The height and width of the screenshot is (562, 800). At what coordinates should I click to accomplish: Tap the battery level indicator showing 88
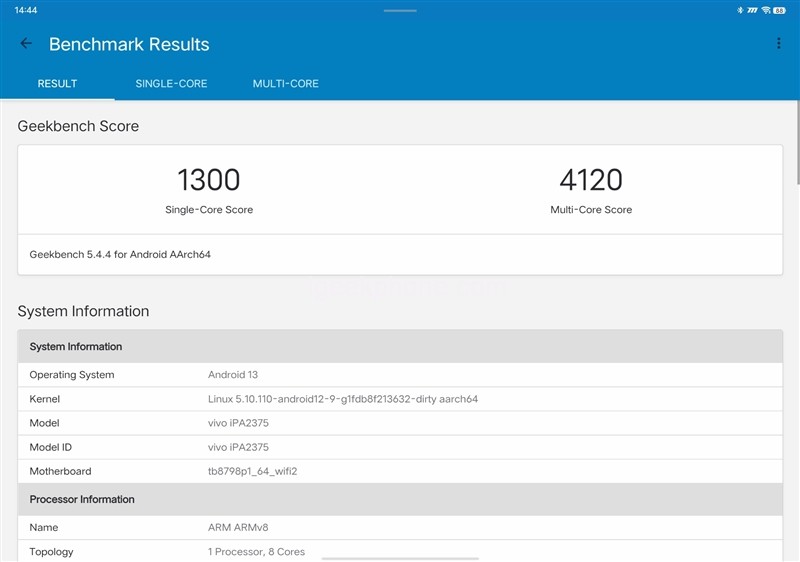(779, 10)
